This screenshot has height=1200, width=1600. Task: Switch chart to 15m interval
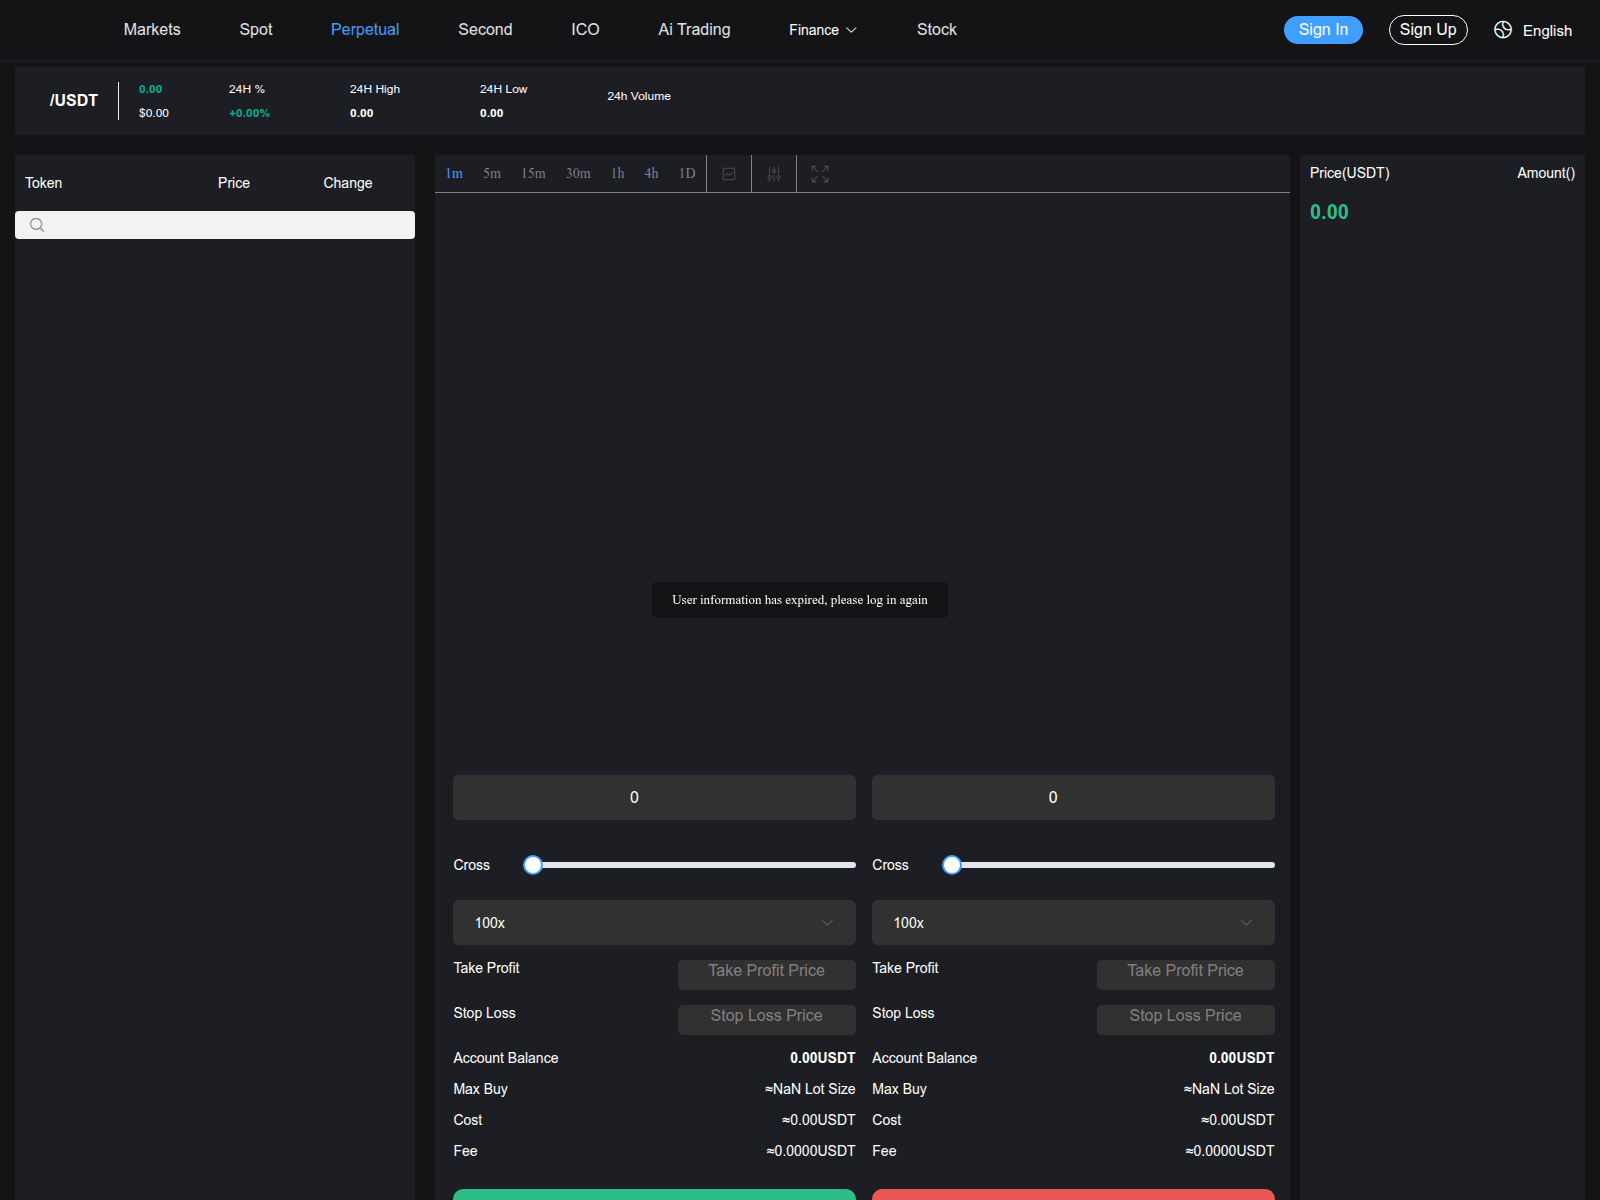pyautogui.click(x=533, y=174)
